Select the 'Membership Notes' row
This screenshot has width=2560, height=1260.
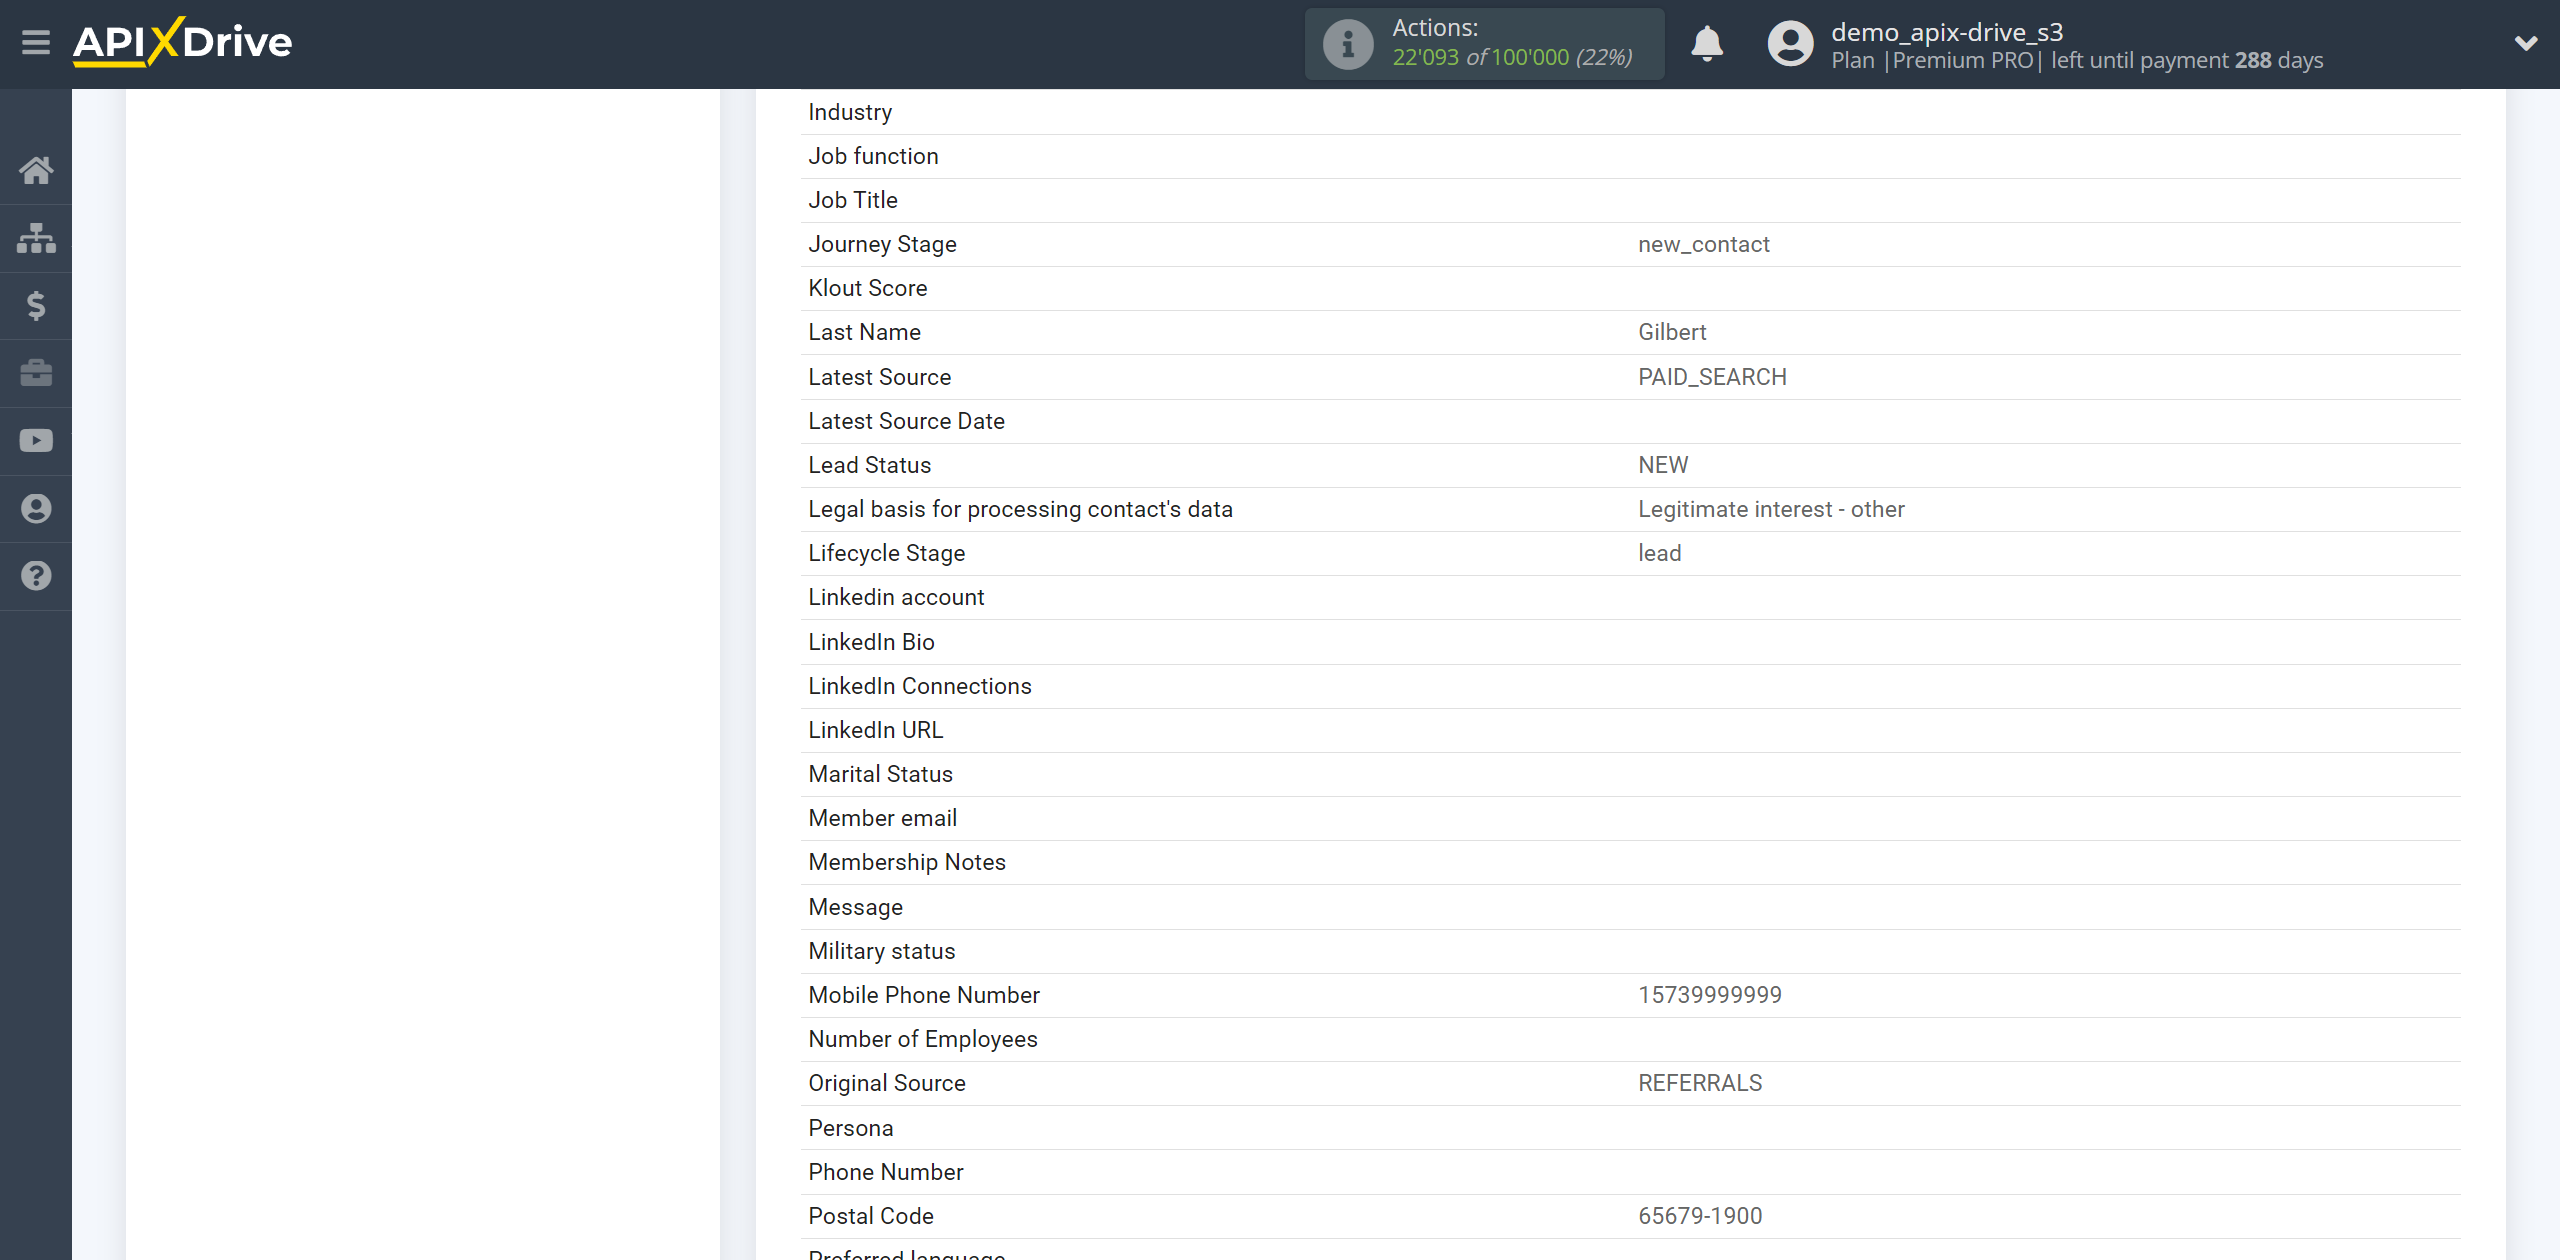pyautogui.click(x=1630, y=862)
